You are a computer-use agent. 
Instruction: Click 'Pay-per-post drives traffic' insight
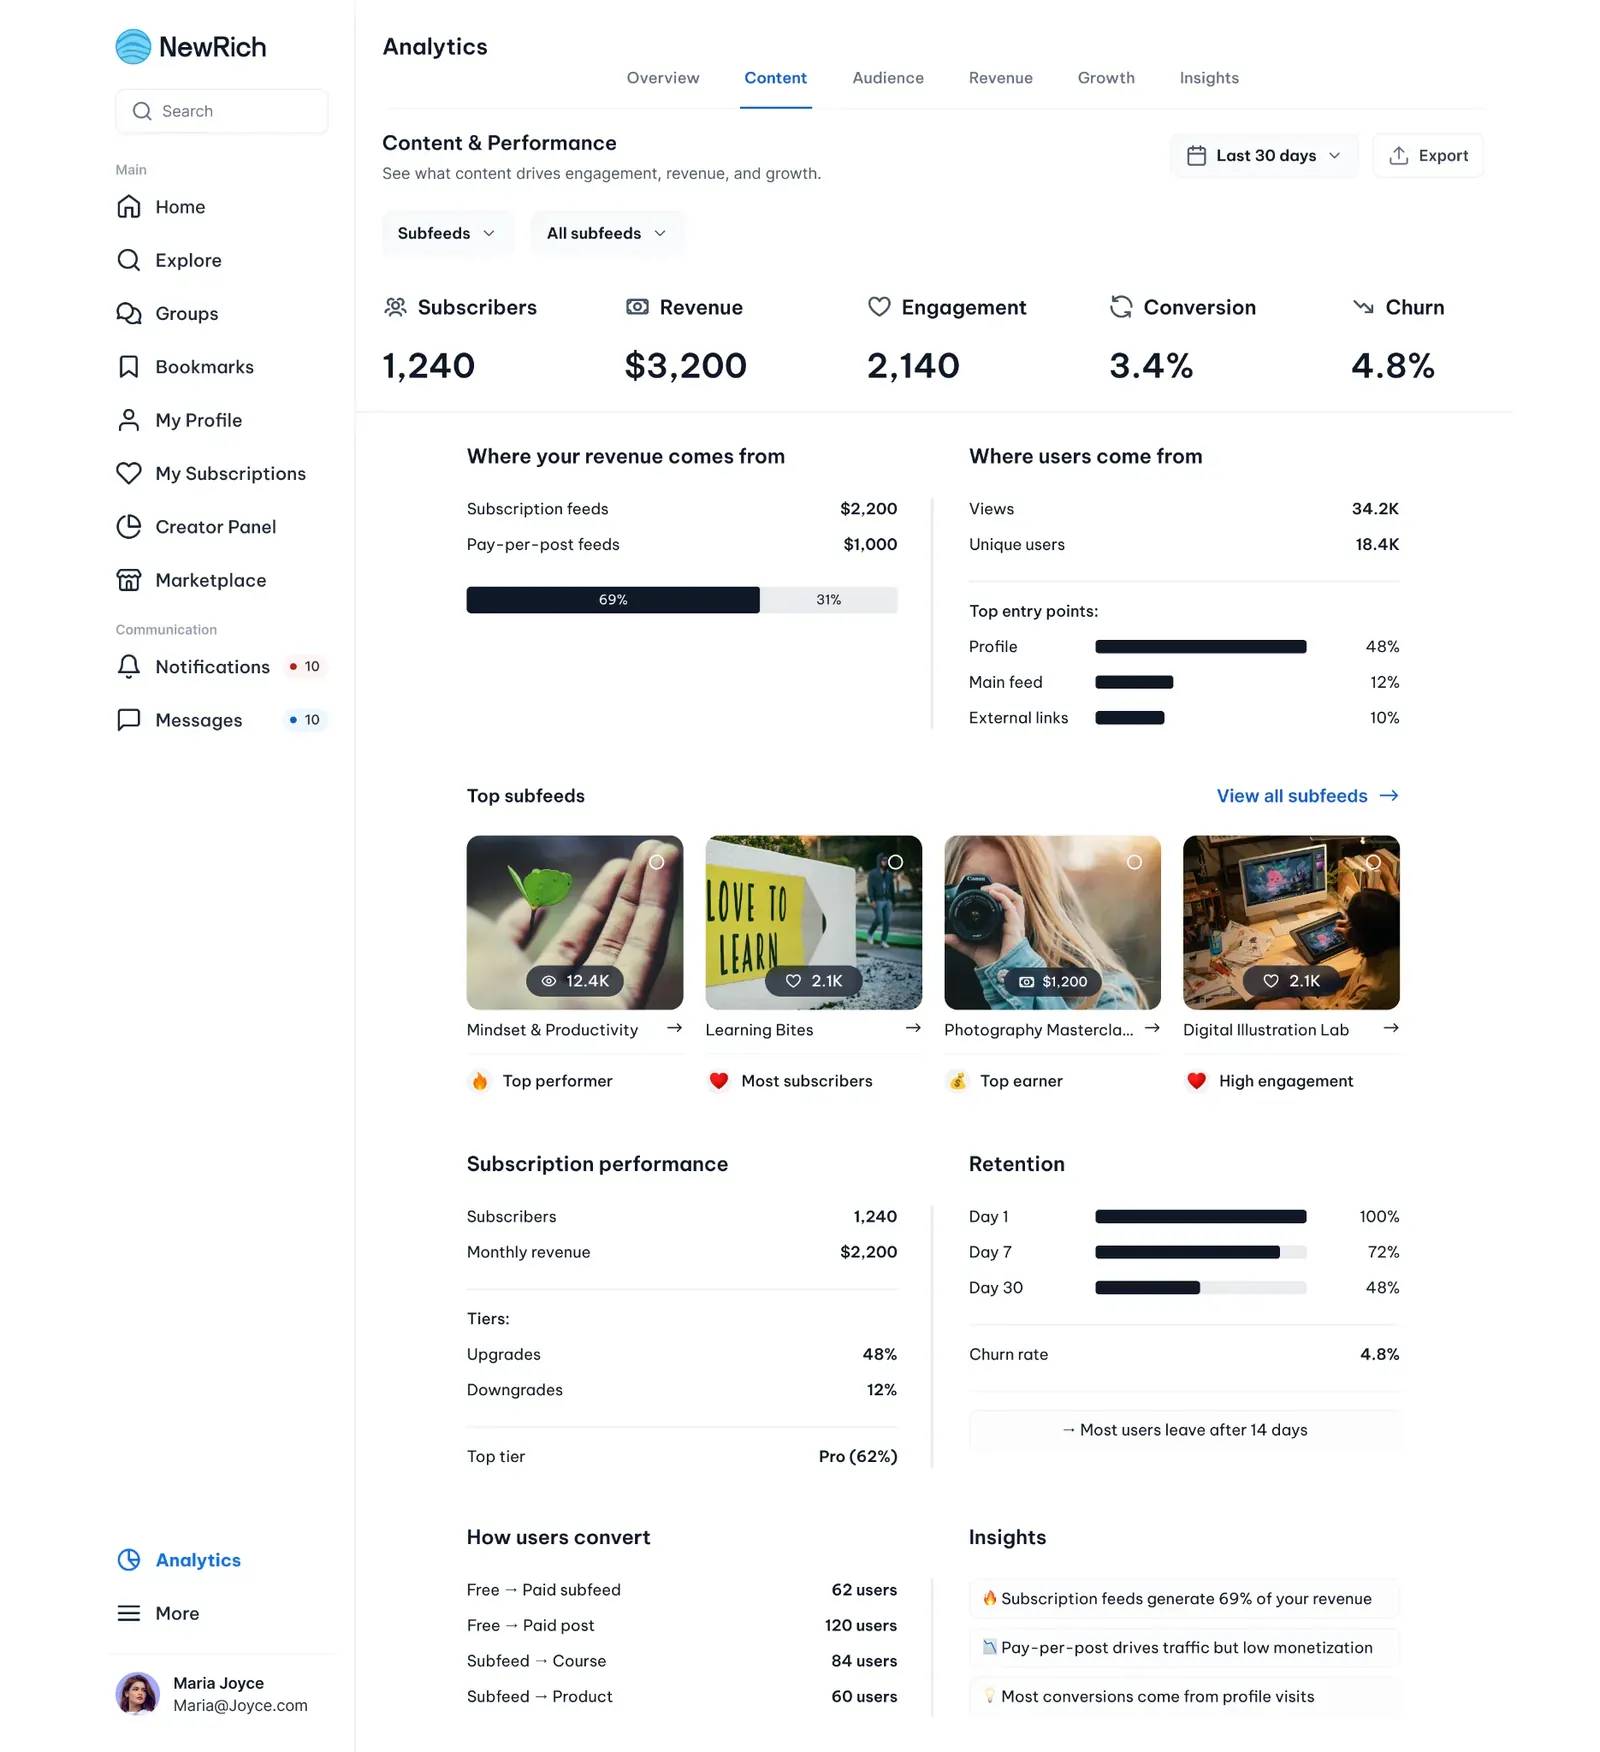point(1184,1648)
